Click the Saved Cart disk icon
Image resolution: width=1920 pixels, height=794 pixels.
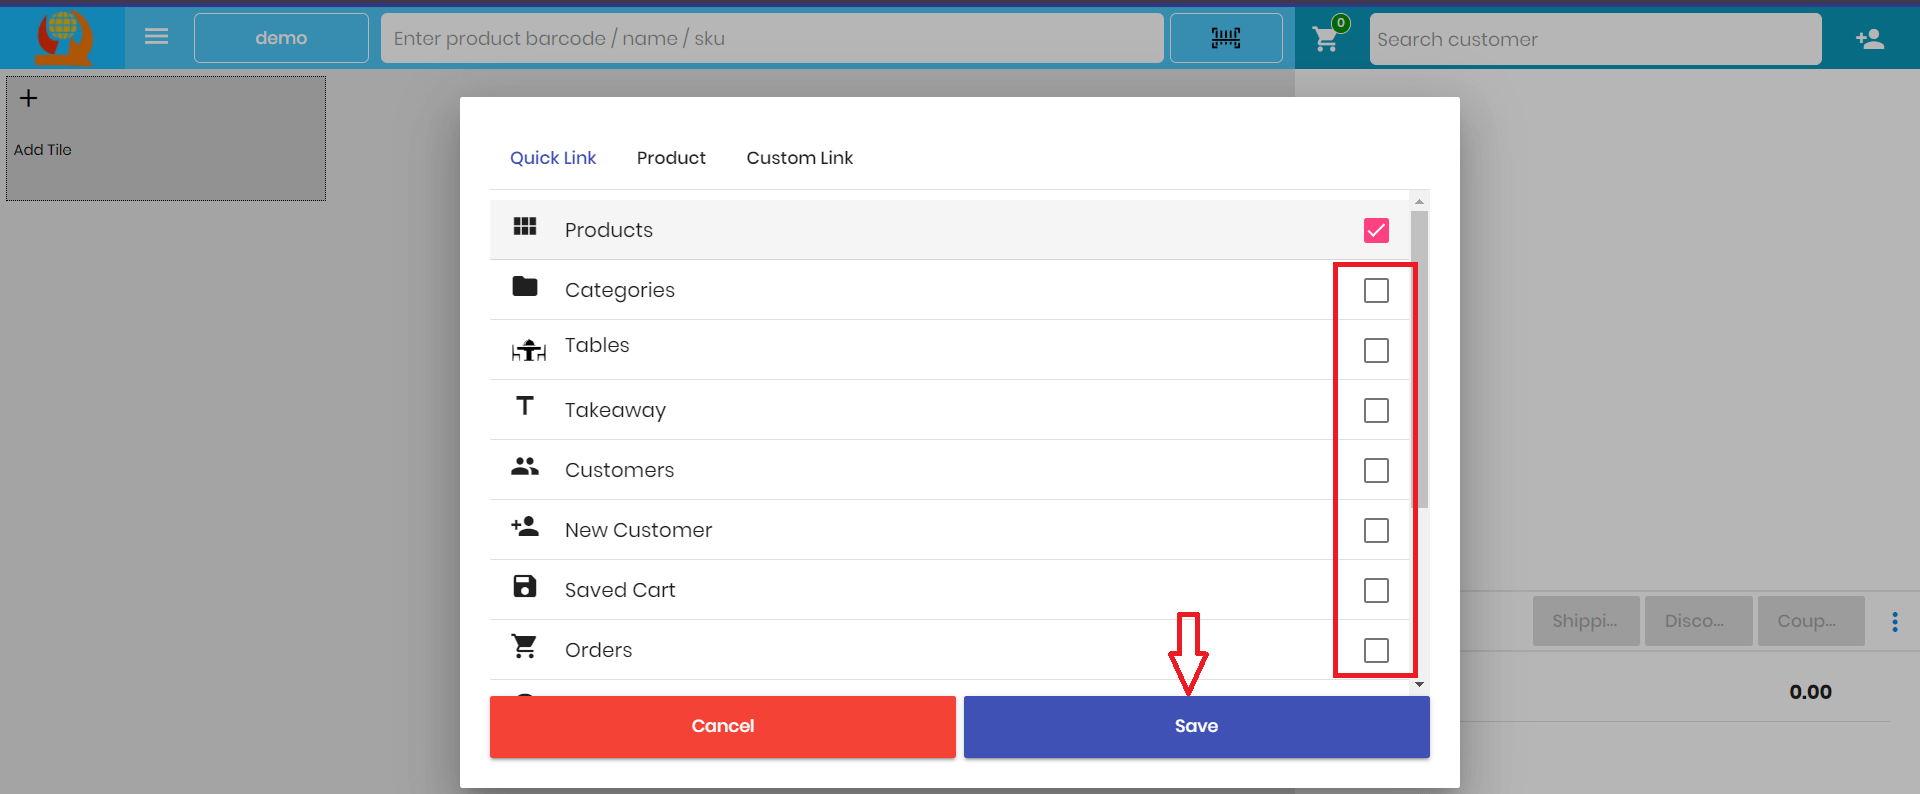point(525,587)
